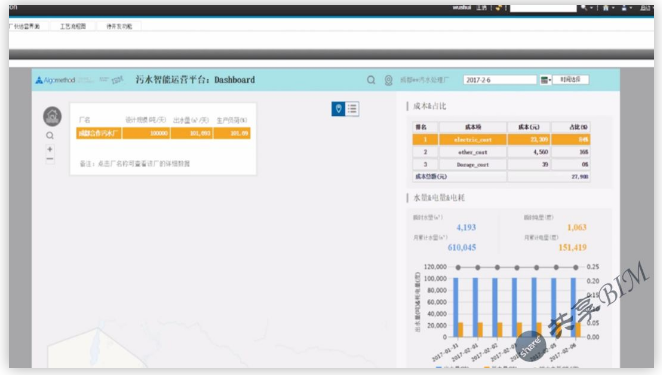Switch to list view toggle

352,109
